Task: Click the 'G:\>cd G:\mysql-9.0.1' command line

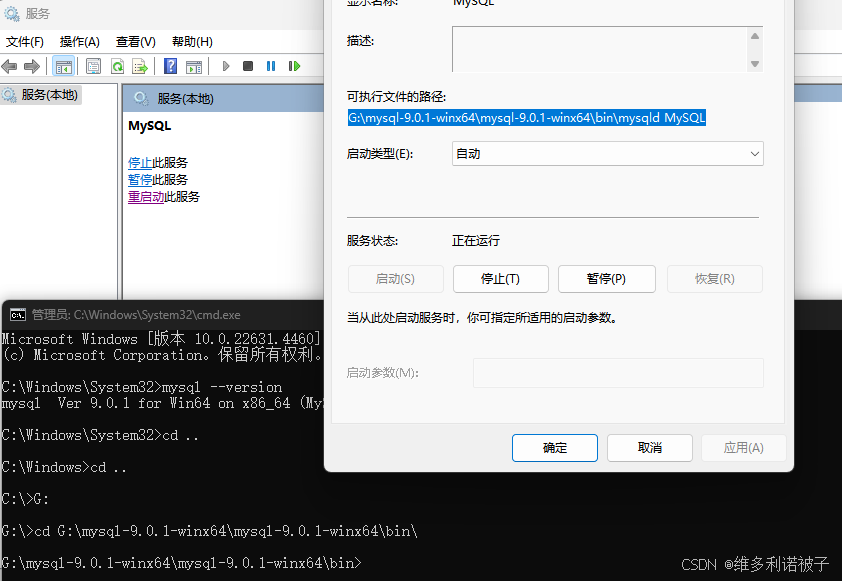Action: click(209, 531)
